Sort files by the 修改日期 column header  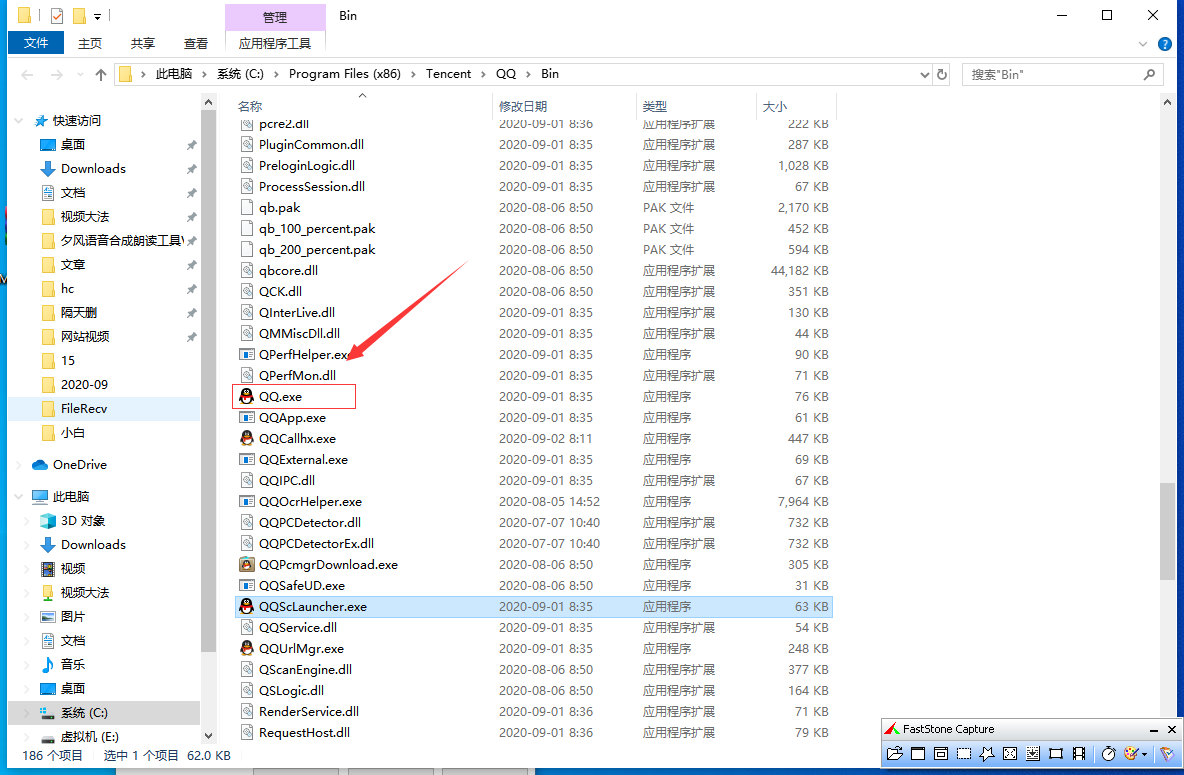tap(523, 106)
